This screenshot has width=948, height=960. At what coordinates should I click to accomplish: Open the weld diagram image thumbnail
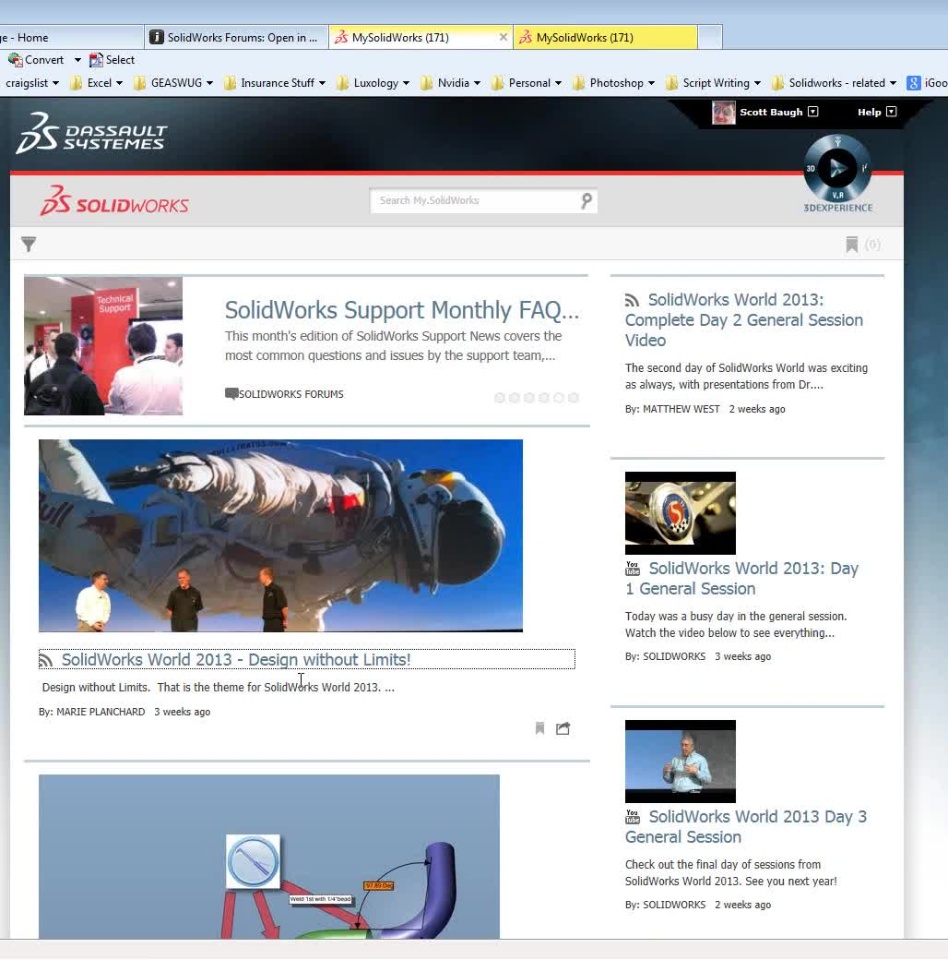[269, 857]
